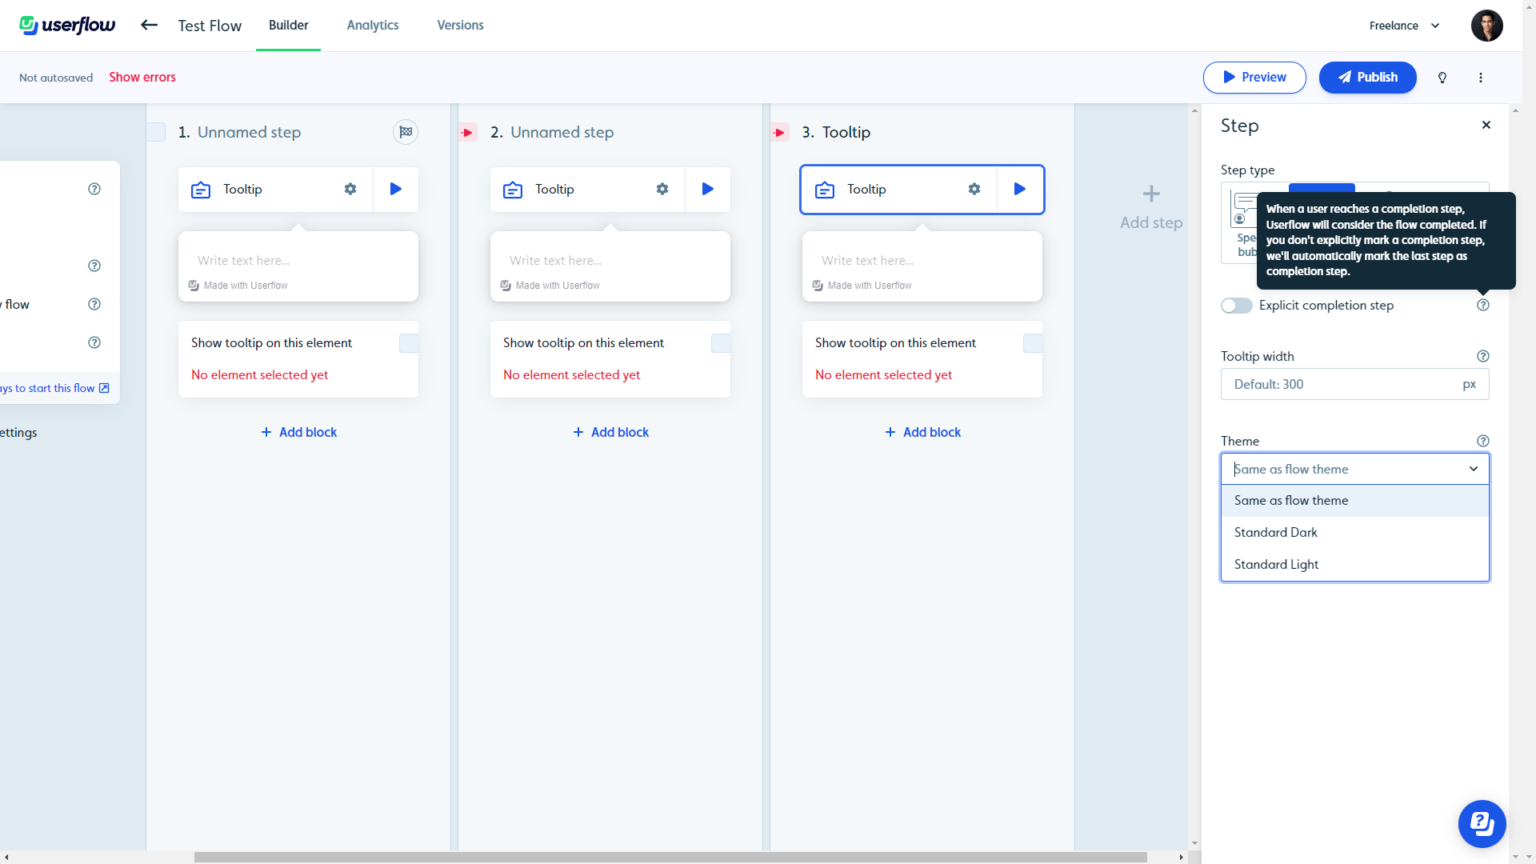This screenshot has width=1536, height=864.
Task: Open the three-dot overflow menu top right
Action: pyautogui.click(x=1481, y=77)
